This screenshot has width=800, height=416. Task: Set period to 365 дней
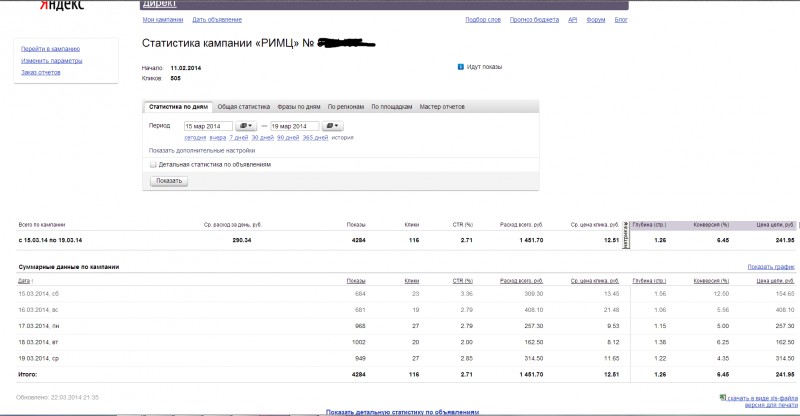pyautogui.click(x=315, y=138)
